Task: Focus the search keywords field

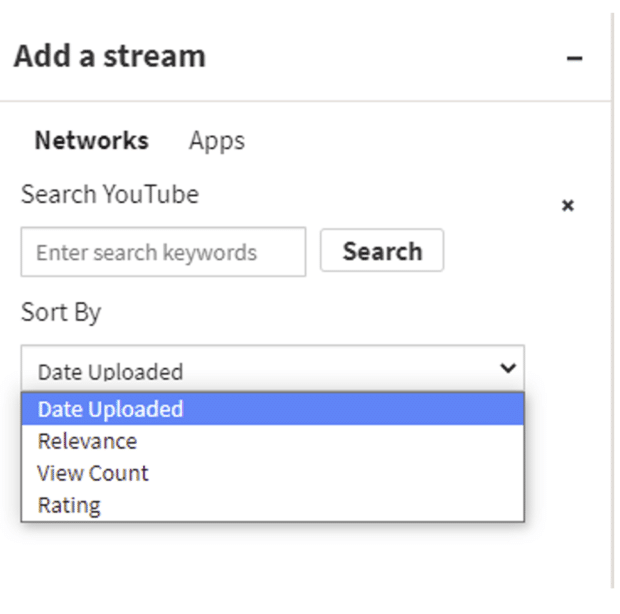Action: pos(163,252)
